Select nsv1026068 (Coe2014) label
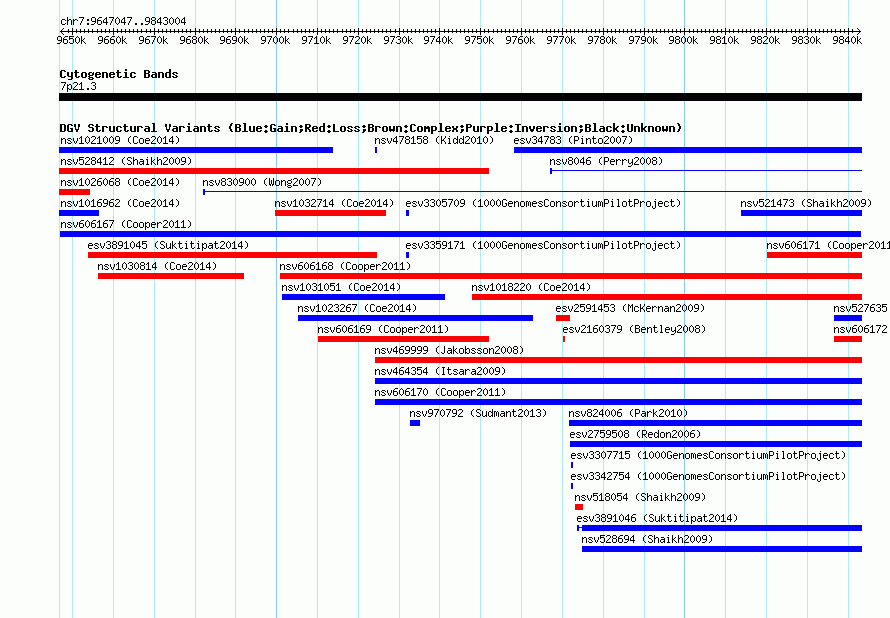Image resolution: width=890 pixels, height=618 pixels. tap(120, 182)
